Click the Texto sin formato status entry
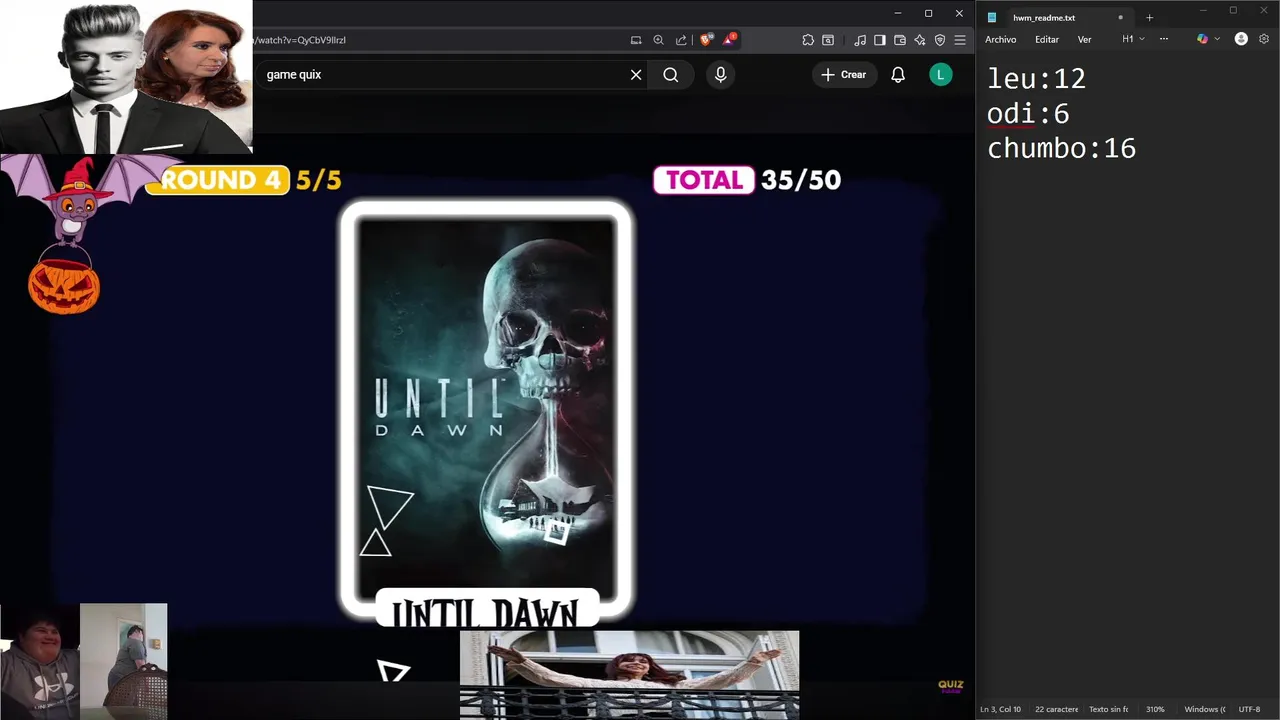 pos(1108,709)
